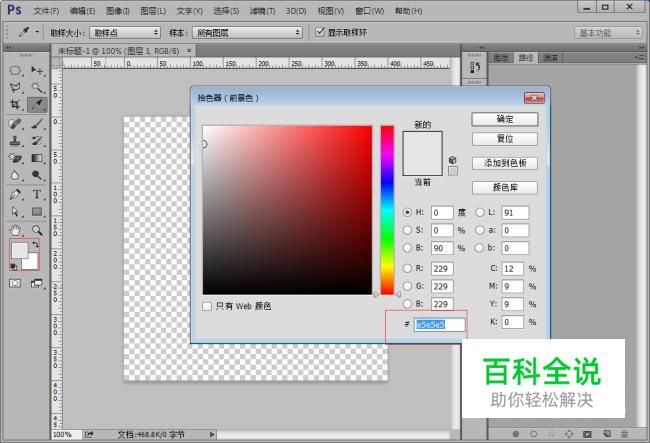Select the Elliptical Marquee tool
The height and width of the screenshot is (443, 650).
point(15,70)
